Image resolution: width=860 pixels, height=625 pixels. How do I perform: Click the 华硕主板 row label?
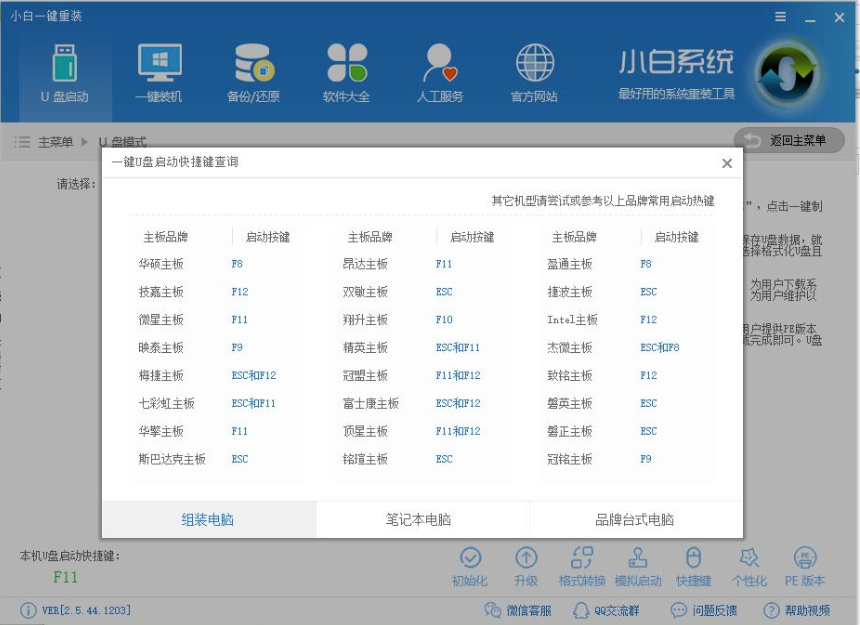tap(161, 264)
